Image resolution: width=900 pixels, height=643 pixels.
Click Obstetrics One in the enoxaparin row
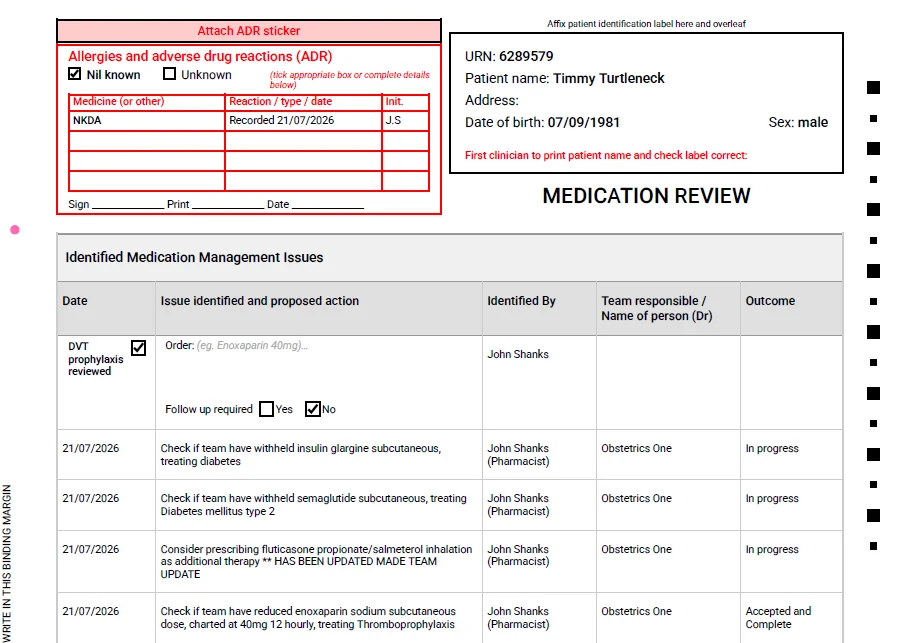[x=636, y=611]
